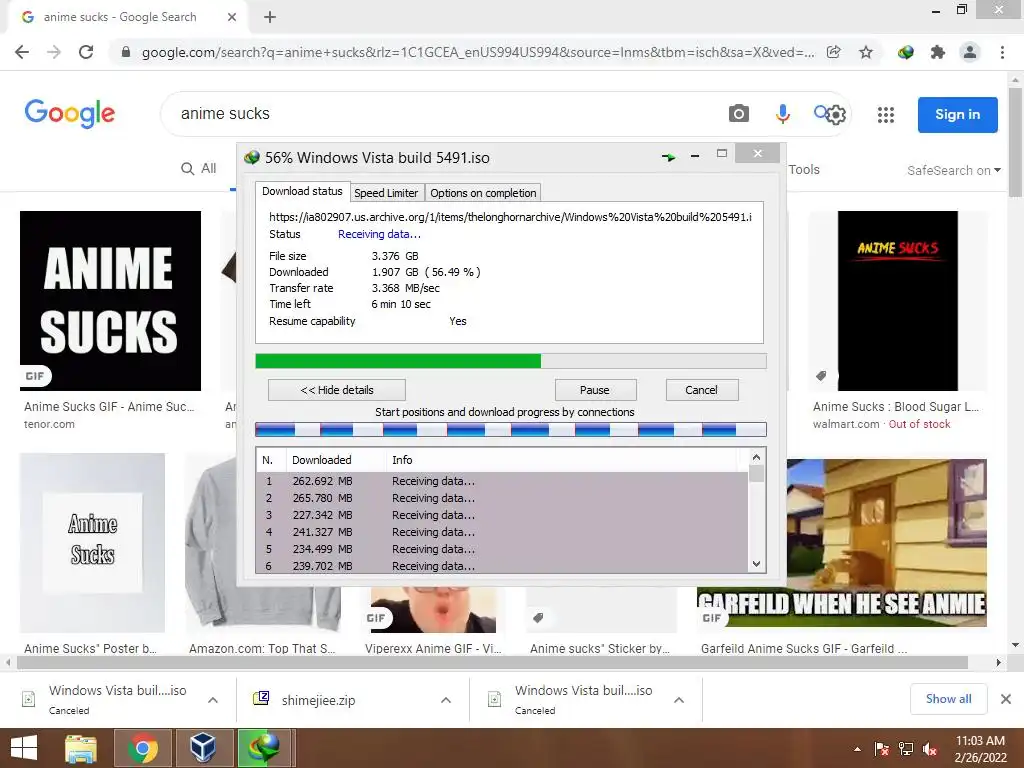
Task: Click the IDM extension icon in Chrome toolbar
Action: point(905,52)
